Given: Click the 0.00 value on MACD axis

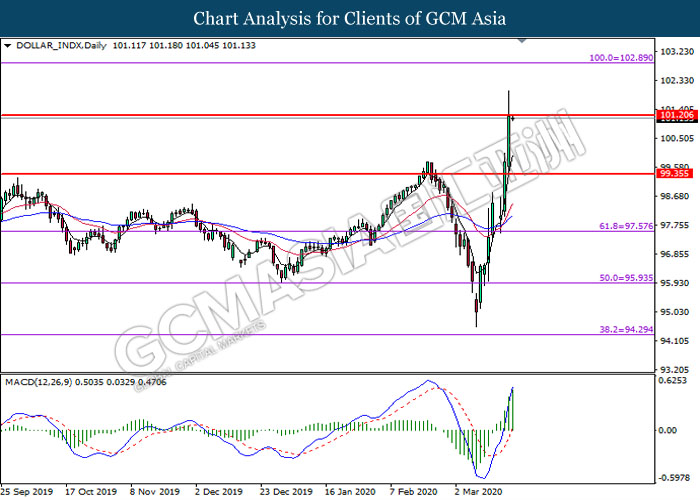Looking at the screenshot, I should 668,430.
